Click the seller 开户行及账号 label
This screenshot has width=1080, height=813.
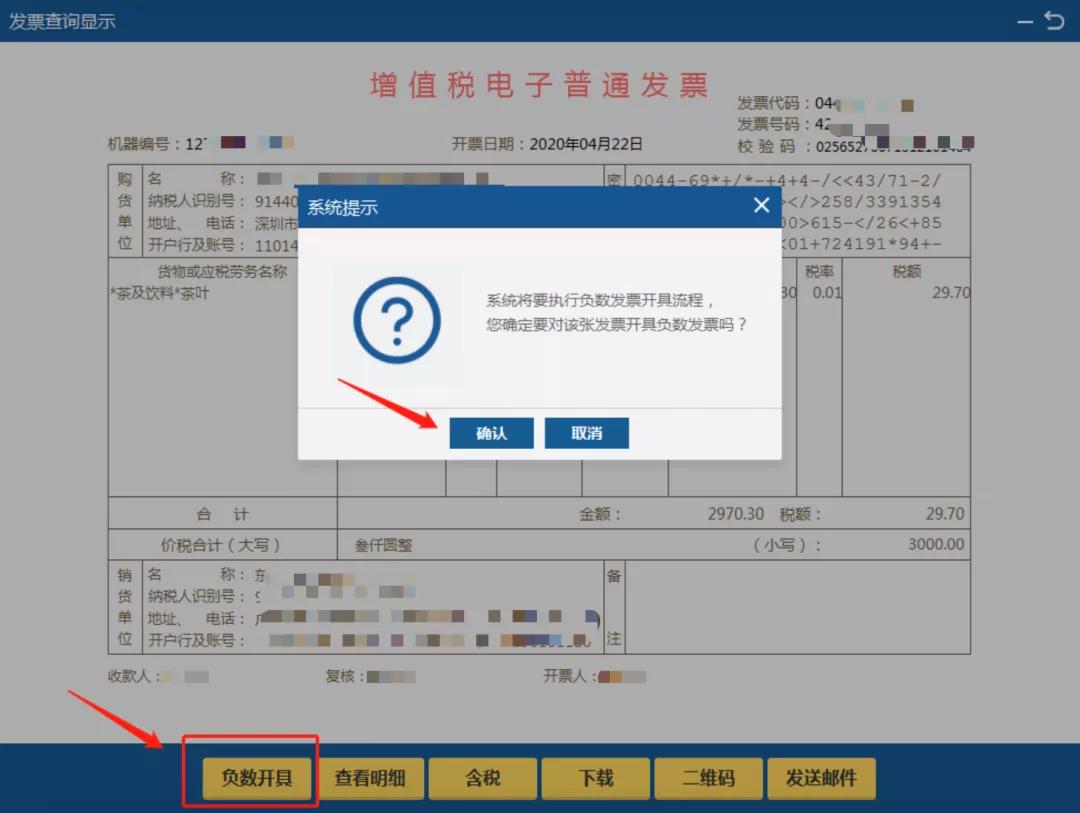click(196, 640)
